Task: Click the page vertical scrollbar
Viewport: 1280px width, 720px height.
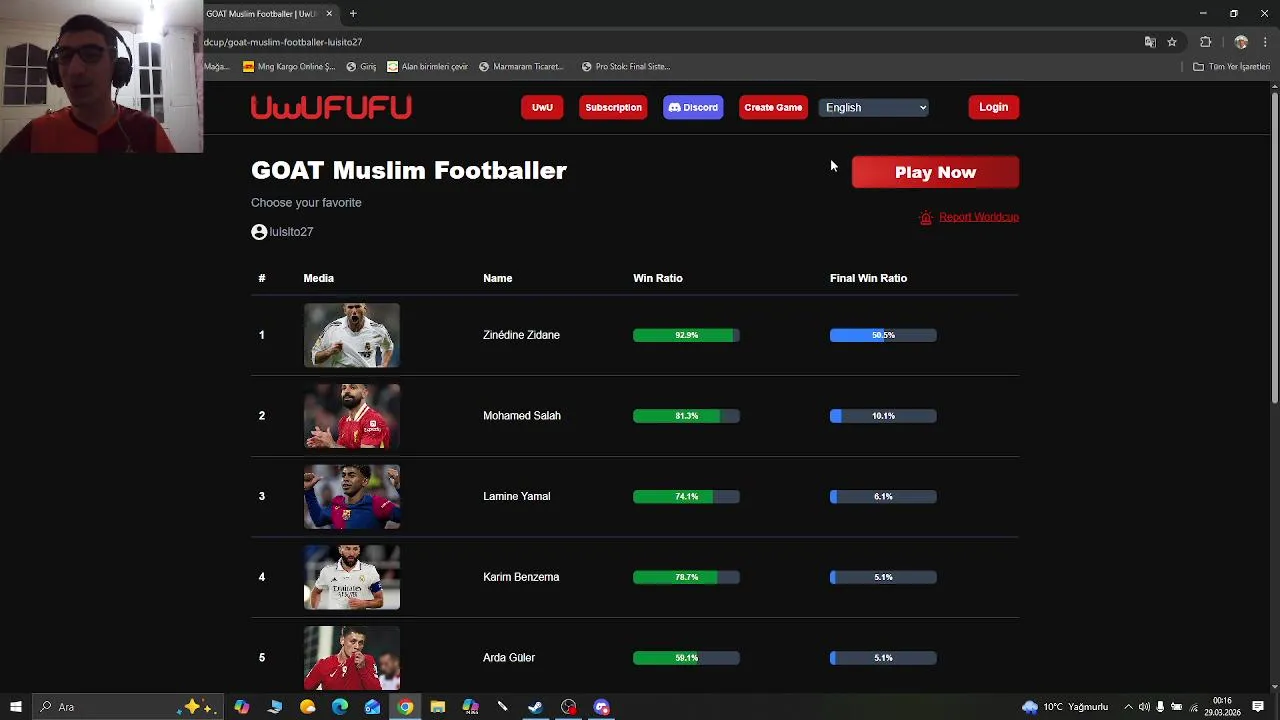Action: (x=1274, y=248)
